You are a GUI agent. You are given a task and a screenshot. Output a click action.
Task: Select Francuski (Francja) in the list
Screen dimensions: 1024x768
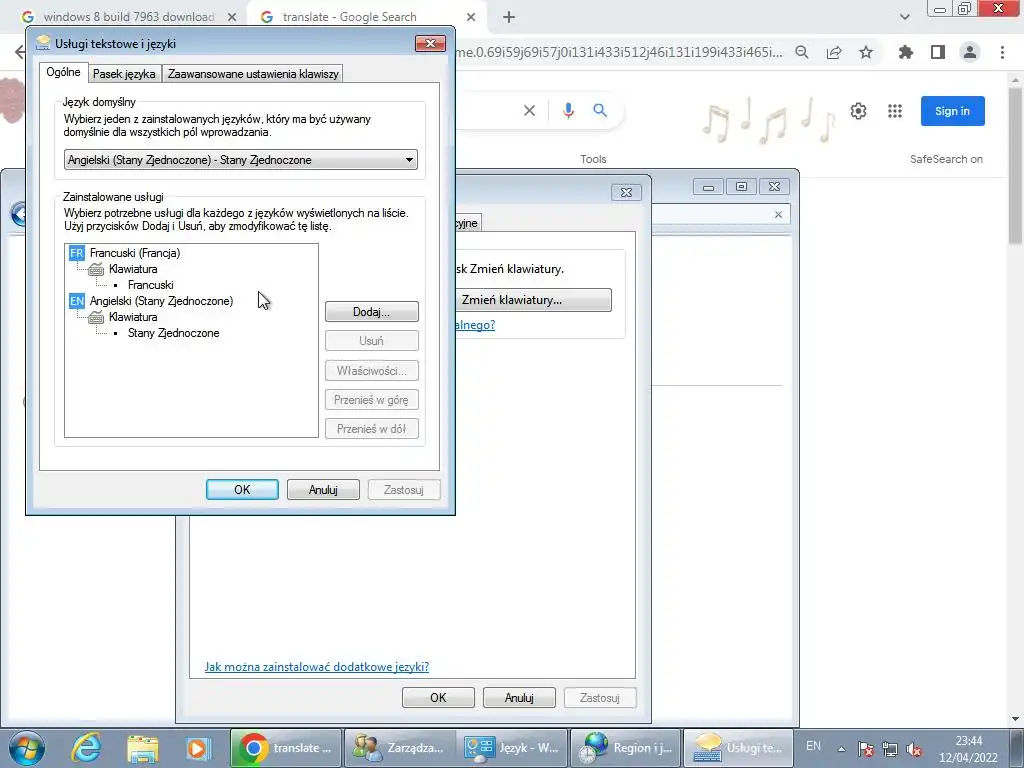coord(135,253)
